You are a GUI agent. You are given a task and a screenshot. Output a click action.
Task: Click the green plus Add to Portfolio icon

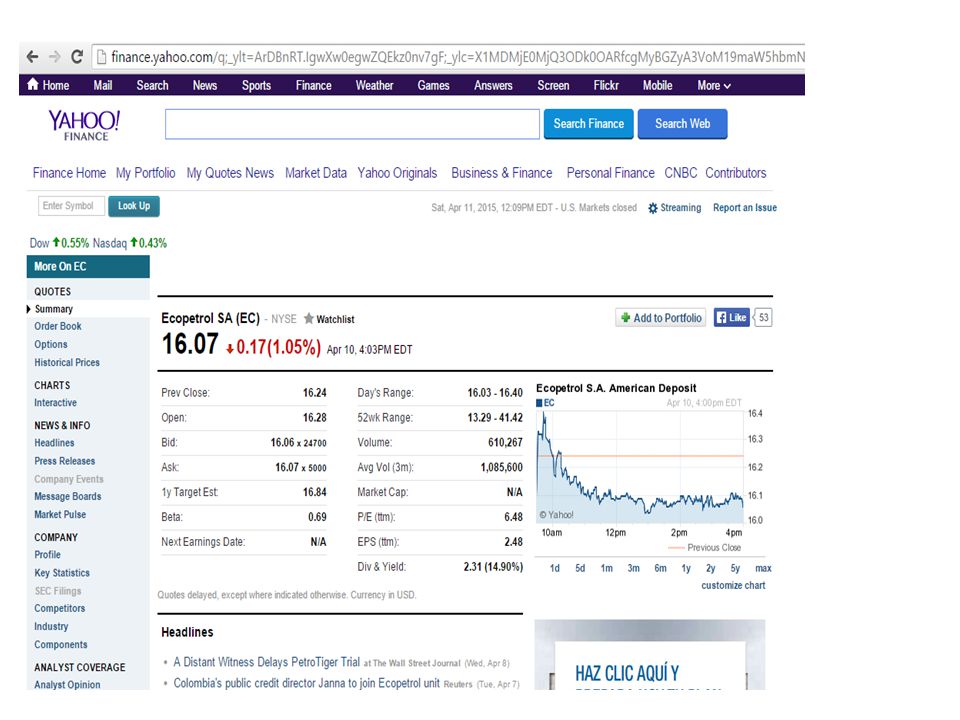pos(625,318)
